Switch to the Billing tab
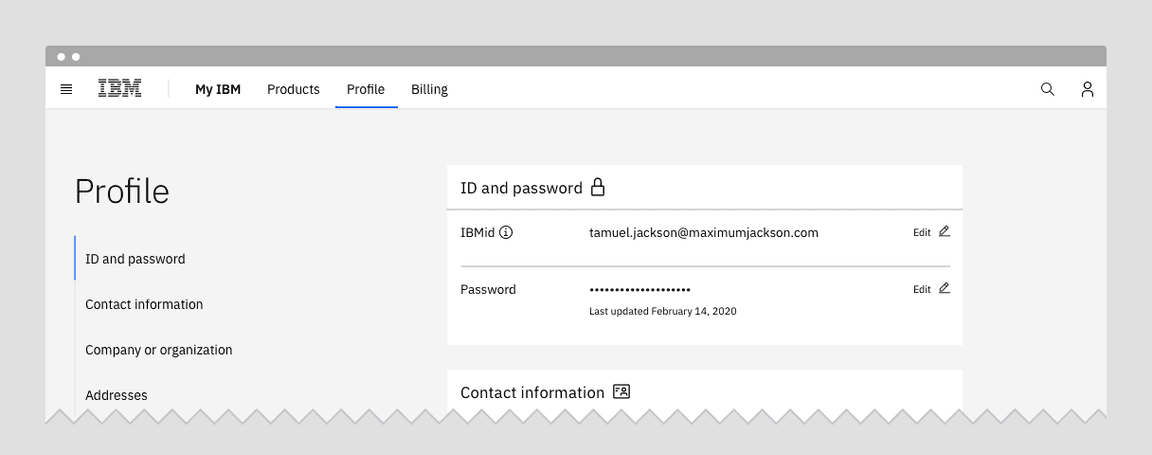Viewport: 1152px width, 455px height. [429, 90]
